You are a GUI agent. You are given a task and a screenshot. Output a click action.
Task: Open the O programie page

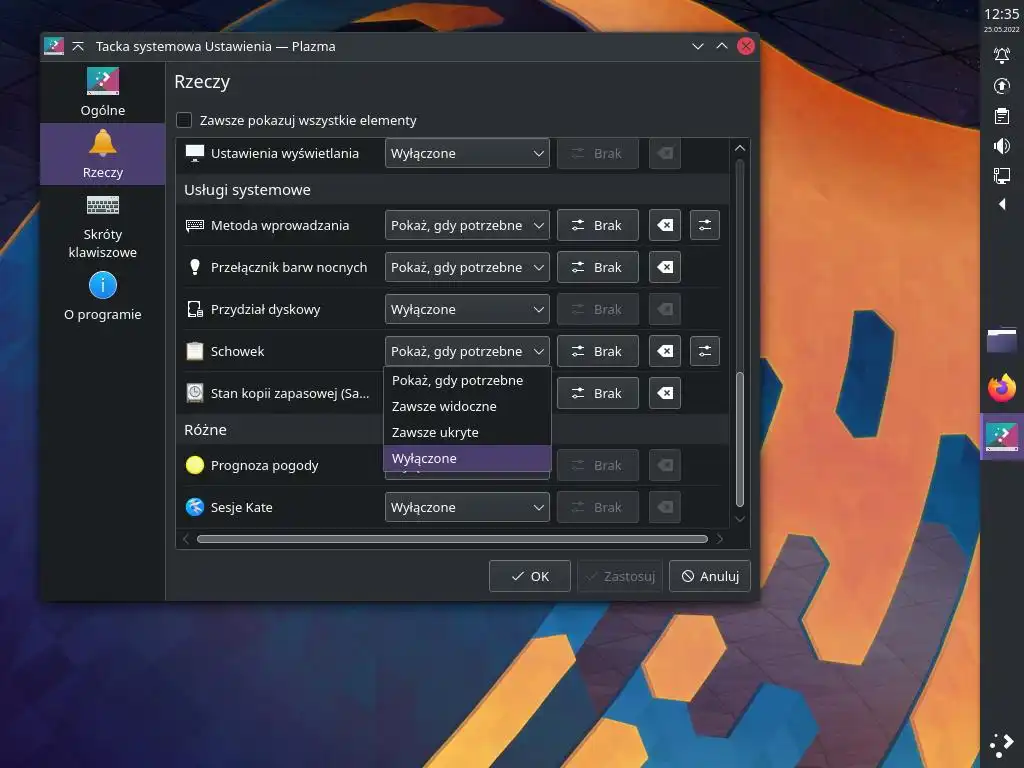pyautogui.click(x=103, y=297)
